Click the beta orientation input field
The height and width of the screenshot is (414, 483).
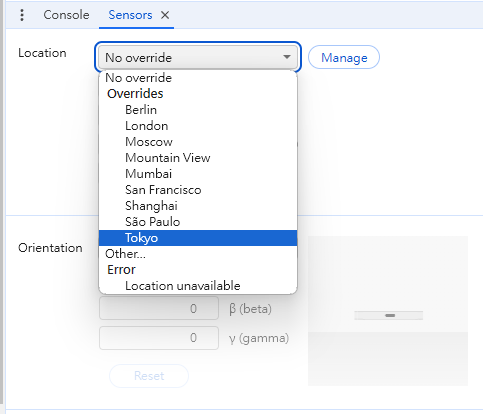coord(159,308)
